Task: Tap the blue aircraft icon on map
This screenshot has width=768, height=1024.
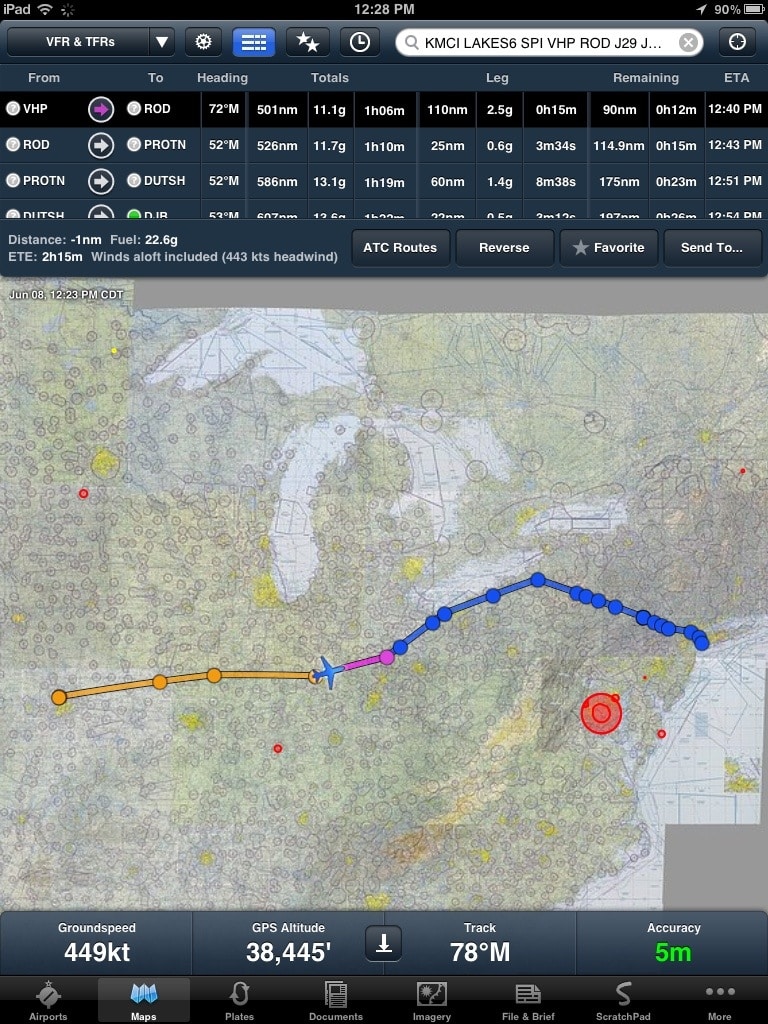Action: [326, 671]
